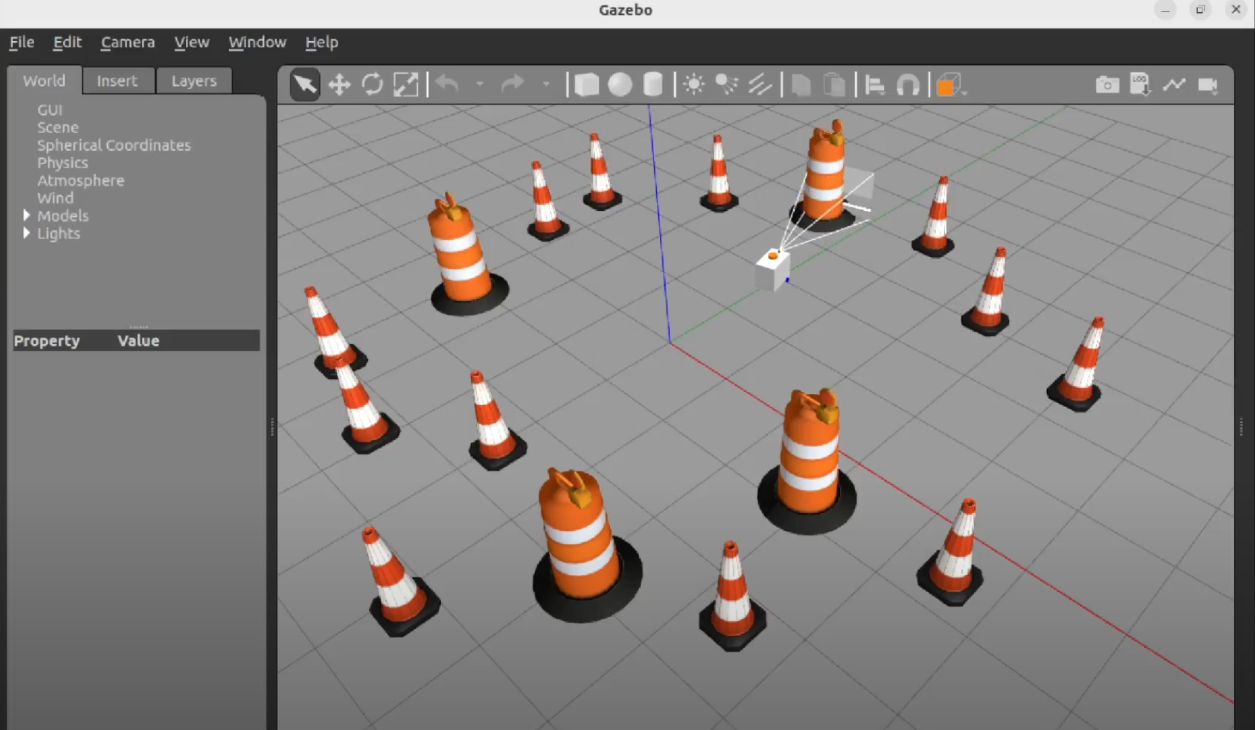
Task: Toggle the data logging icon
Action: [1140, 85]
